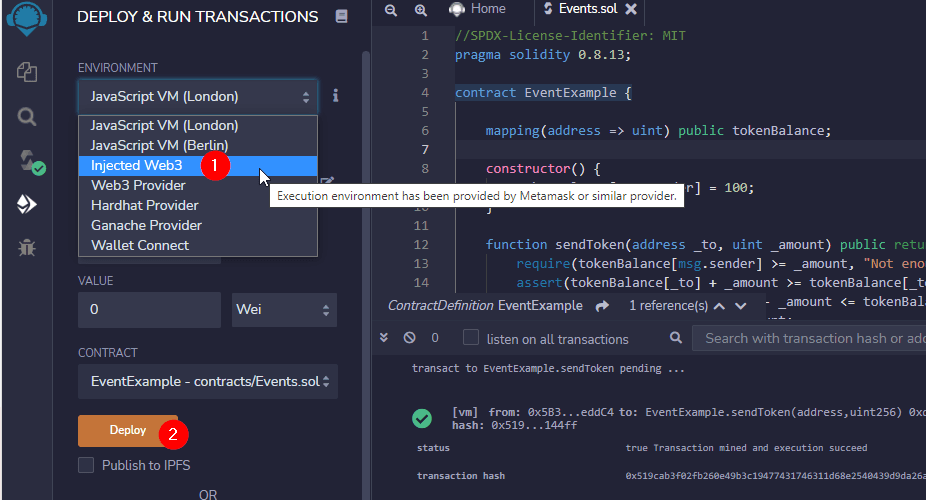Collapse the terminal panel with double chevron
Screen dimensions: 926x500
point(384,338)
